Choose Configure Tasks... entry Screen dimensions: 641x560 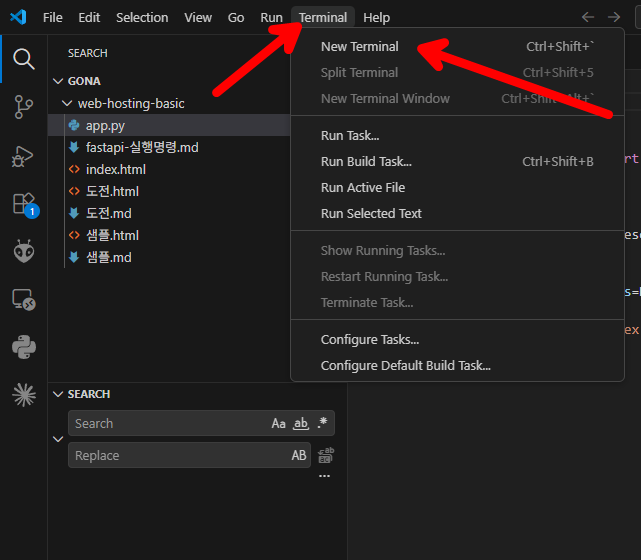[x=457, y=340]
